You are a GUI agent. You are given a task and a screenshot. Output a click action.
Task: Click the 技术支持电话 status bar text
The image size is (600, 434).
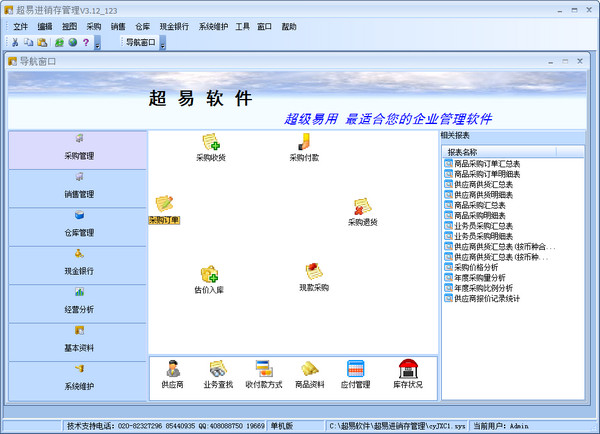[166, 426]
